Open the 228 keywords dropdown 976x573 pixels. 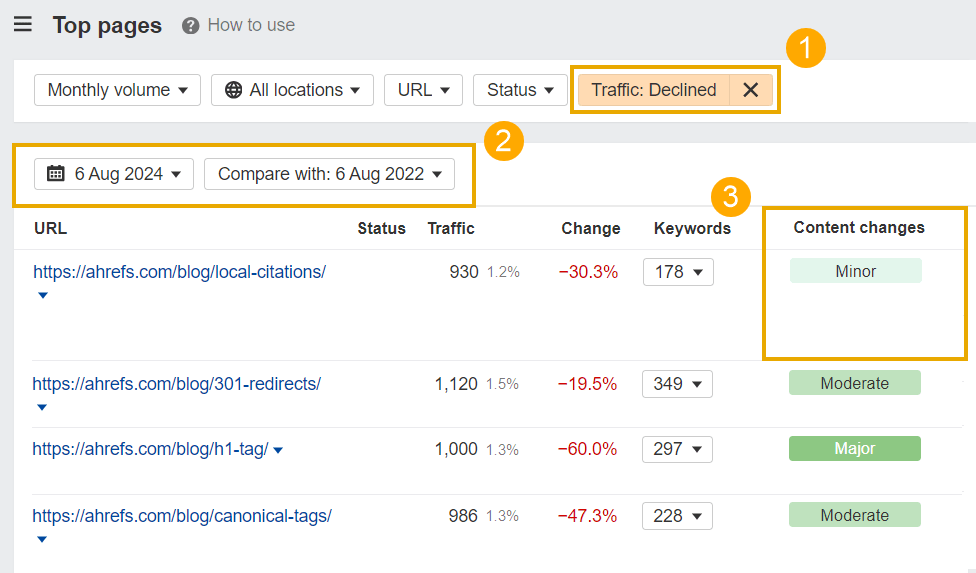pyautogui.click(x=677, y=516)
